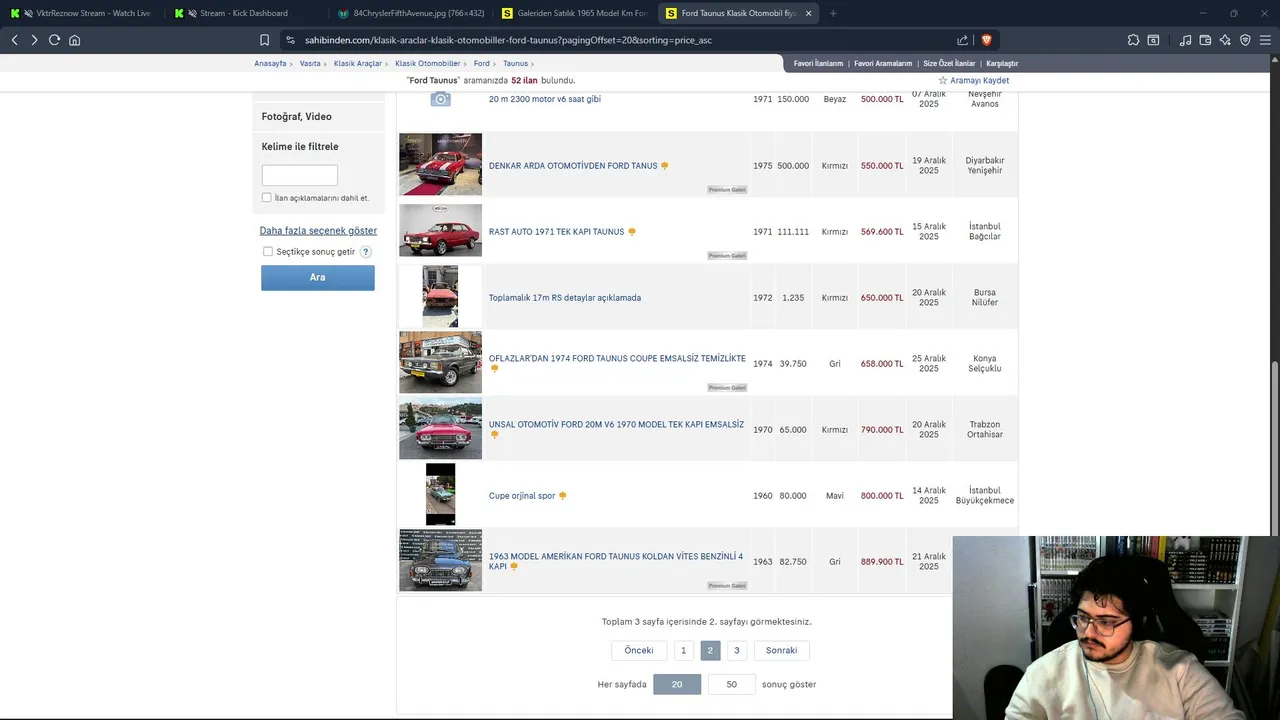This screenshot has width=1280, height=720.
Task: Click the price 889.900 TL
Action: [882, 562]
